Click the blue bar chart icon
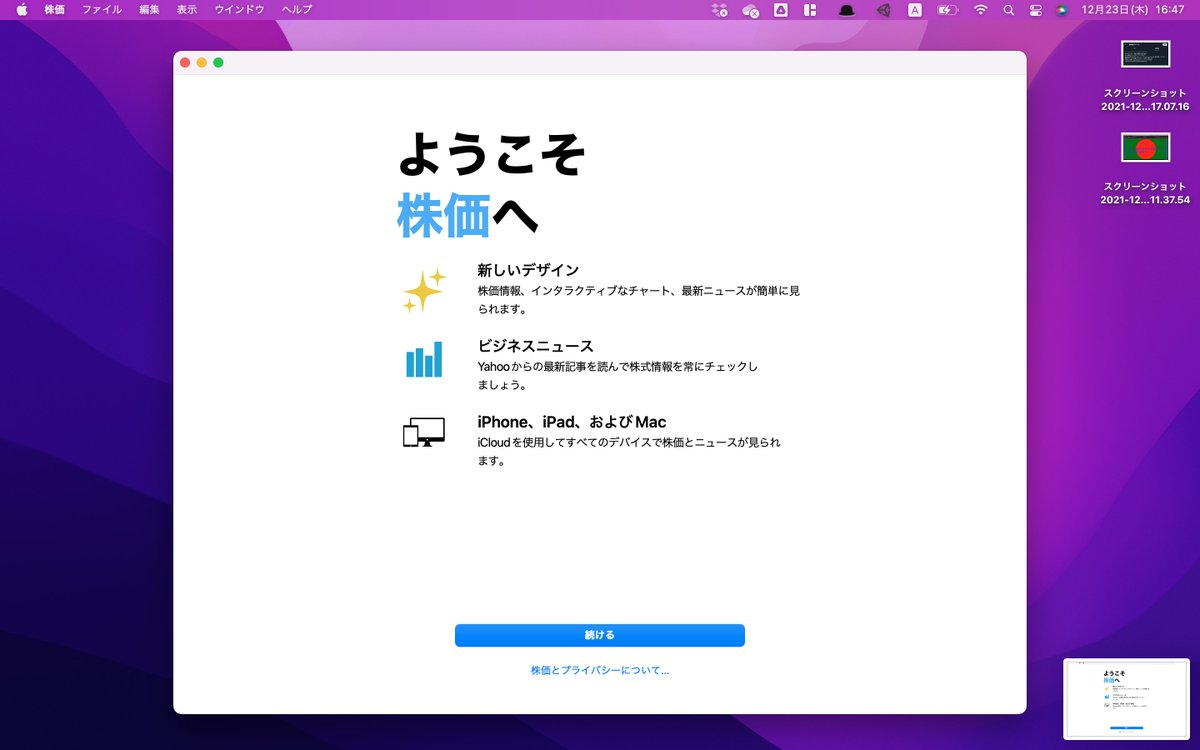 point(424,359)
